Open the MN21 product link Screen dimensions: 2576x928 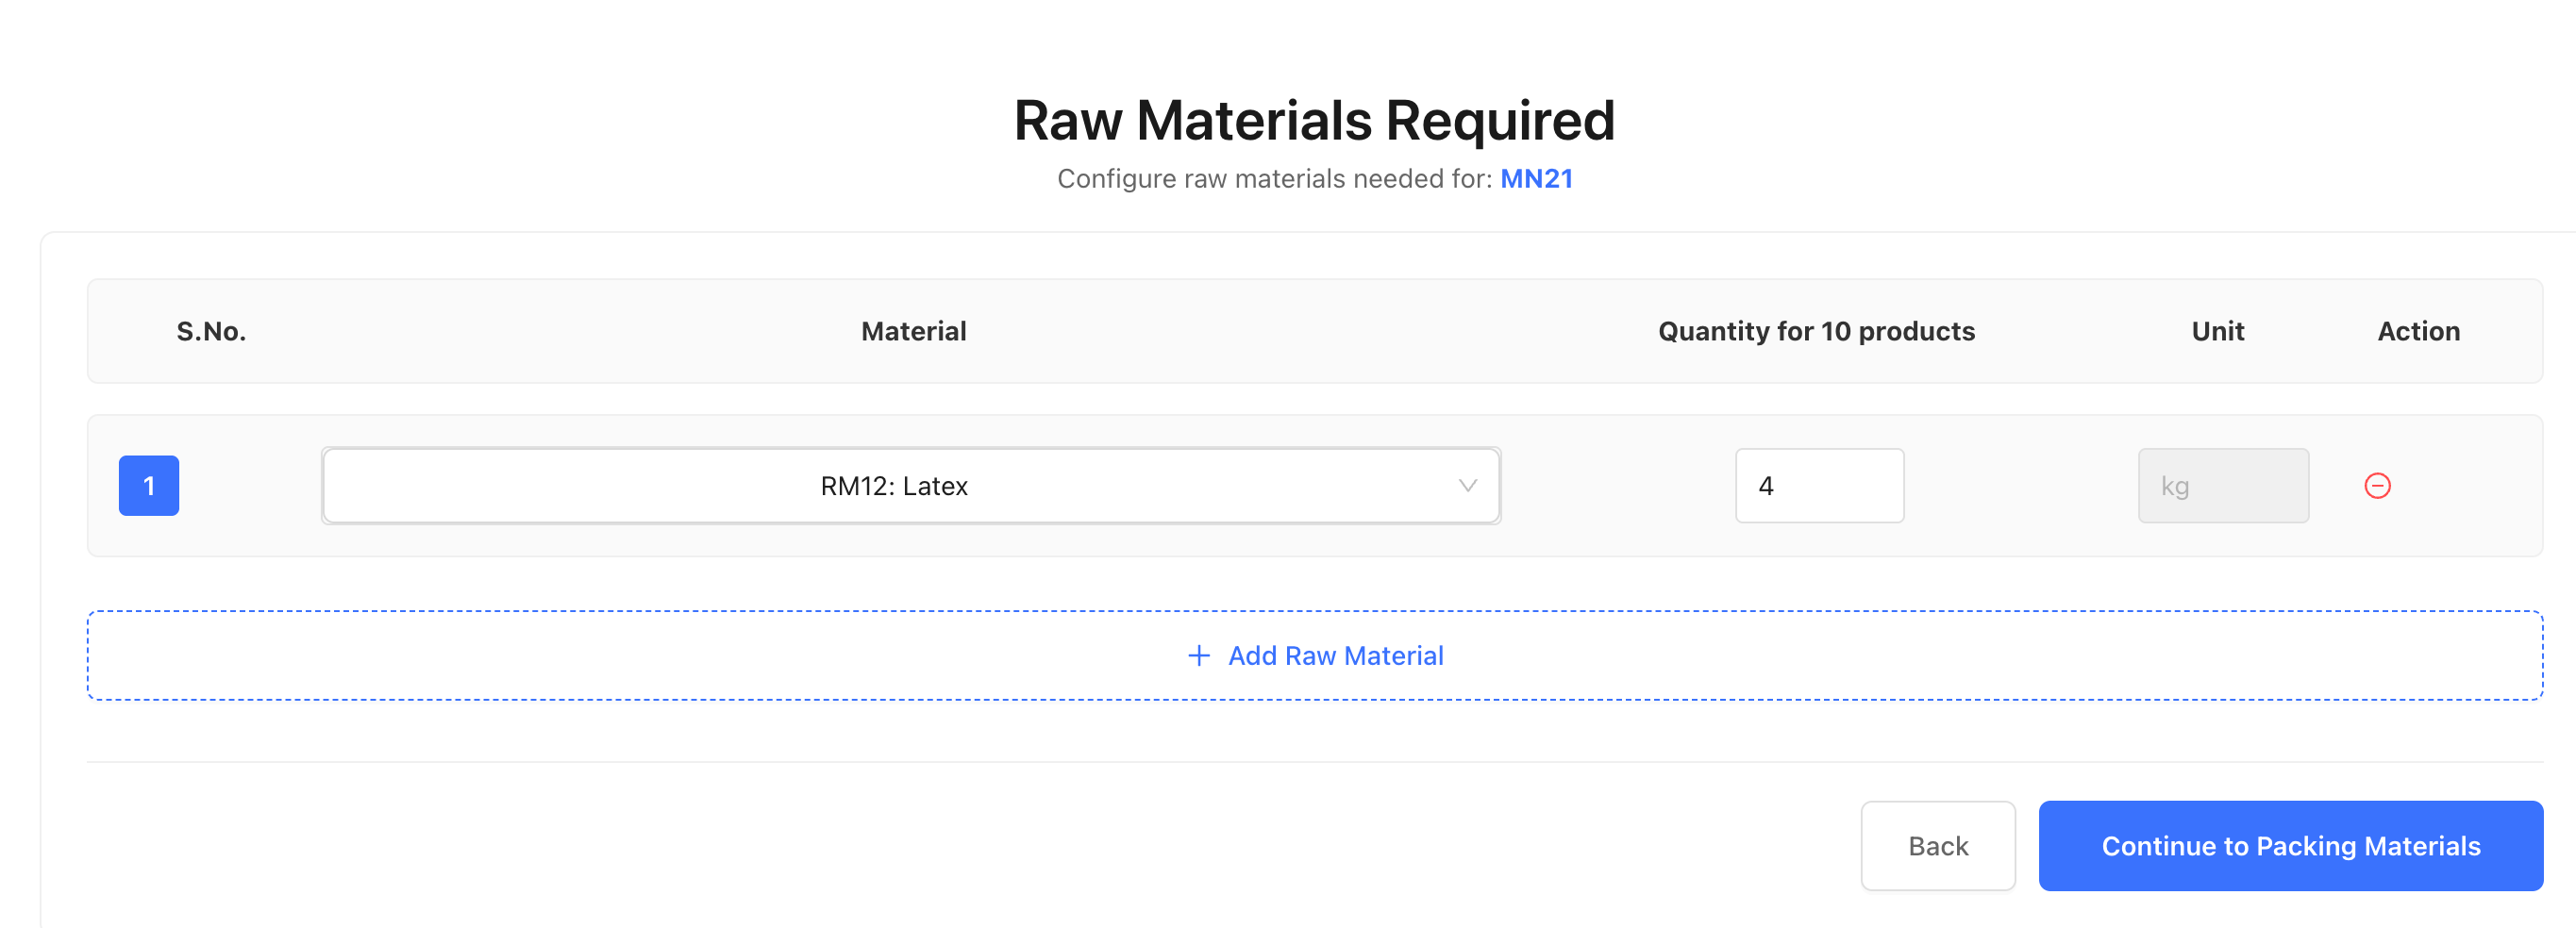point(1537,178)
